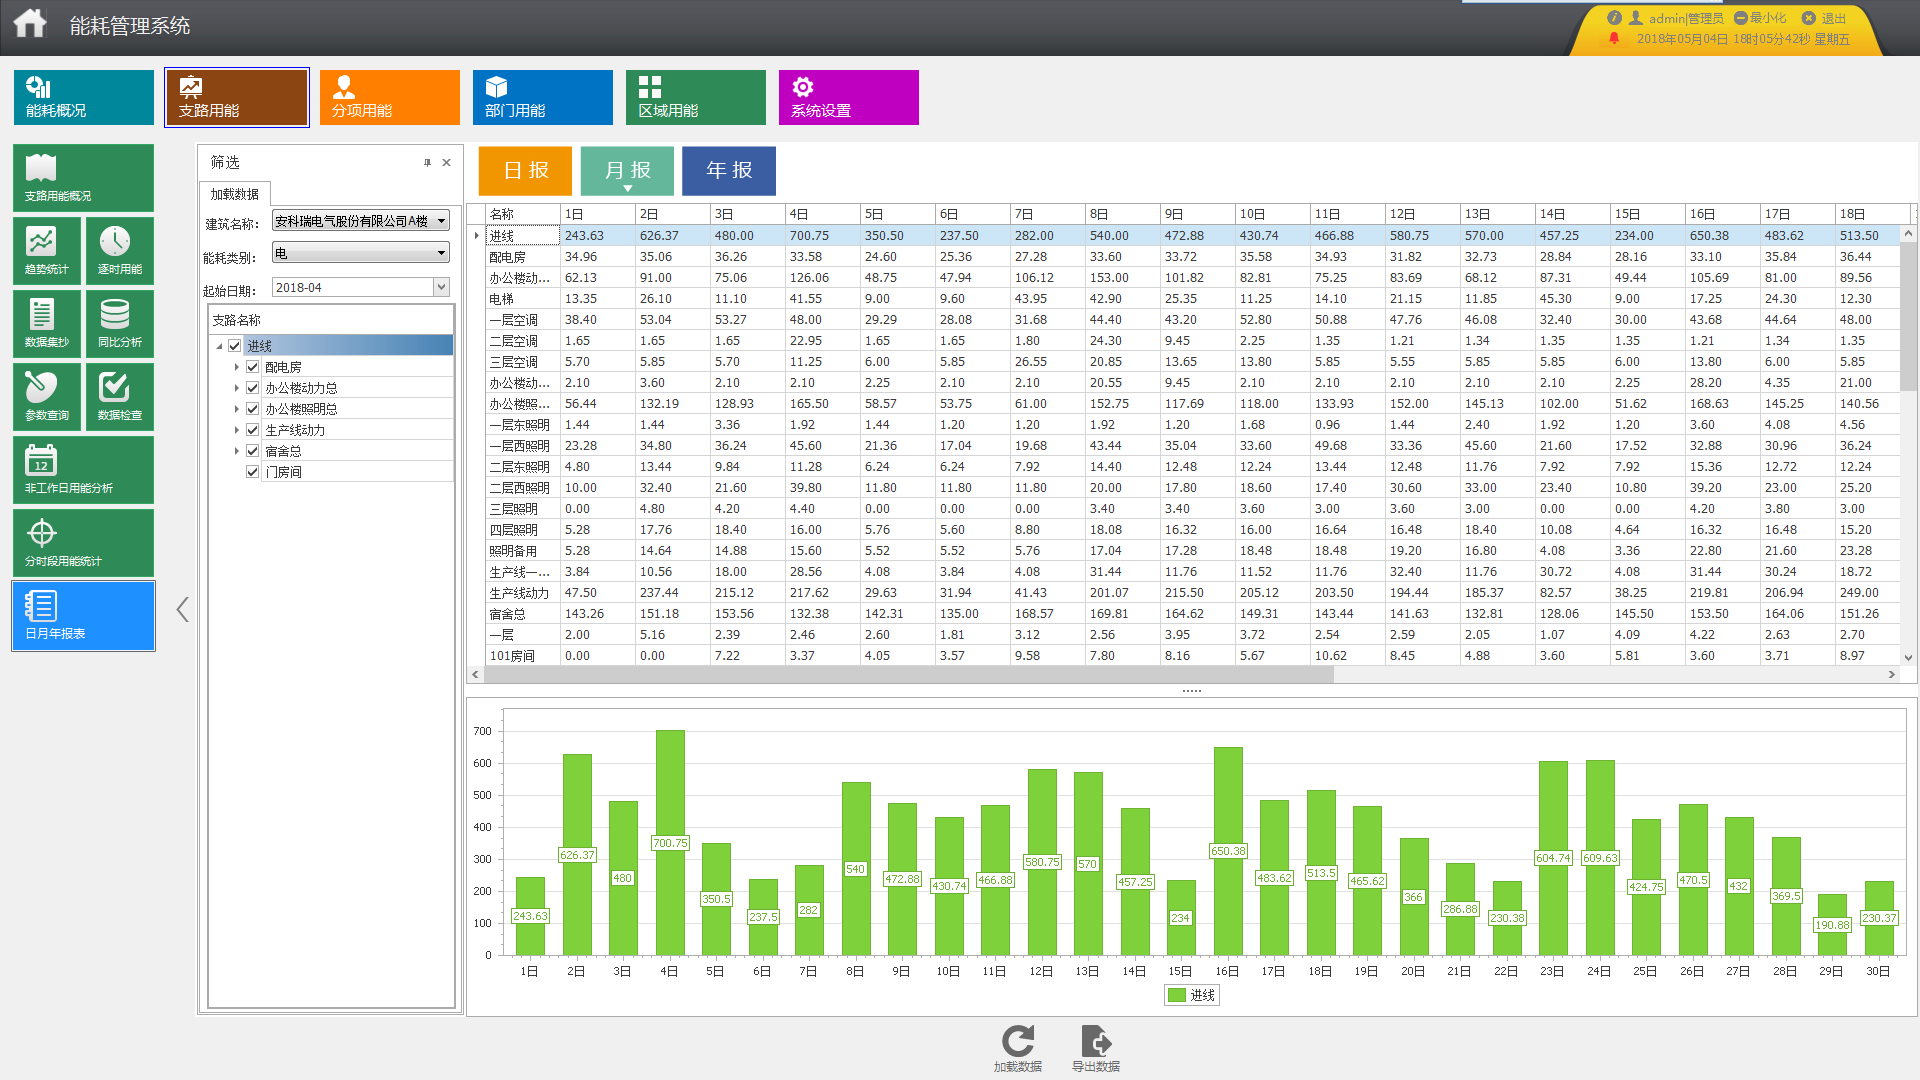Open the 能耗类别 energy type dropdown
This screenshot has width=1920, height=1080.
point(441,253)
